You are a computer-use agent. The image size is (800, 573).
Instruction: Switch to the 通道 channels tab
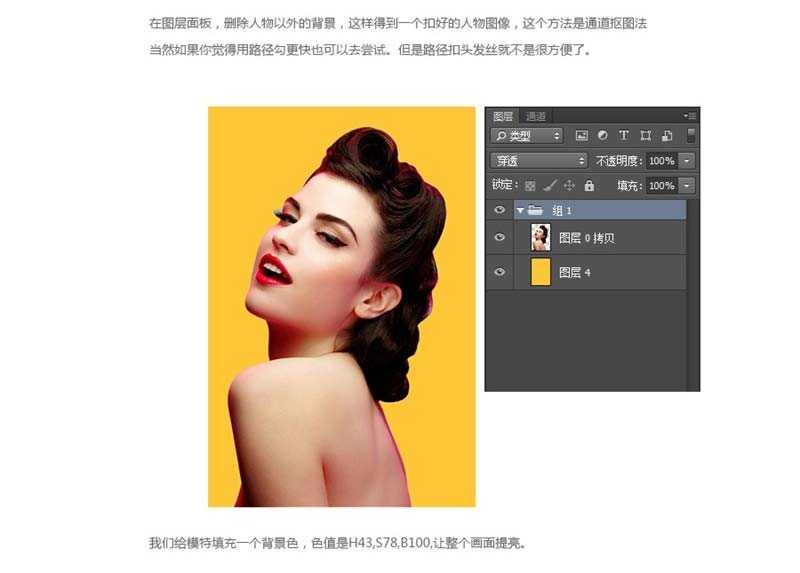(x=536, y=116)
